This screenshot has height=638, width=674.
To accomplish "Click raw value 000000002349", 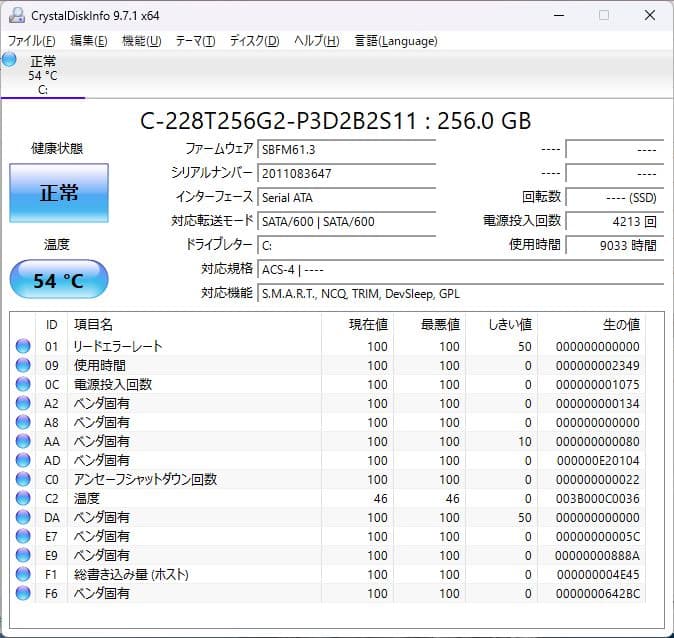I will click(x=597, y=365).
